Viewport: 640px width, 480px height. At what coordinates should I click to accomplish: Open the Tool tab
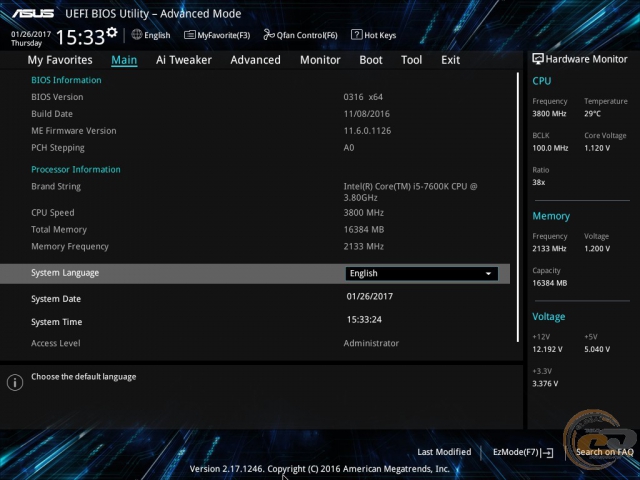(411, 60)
